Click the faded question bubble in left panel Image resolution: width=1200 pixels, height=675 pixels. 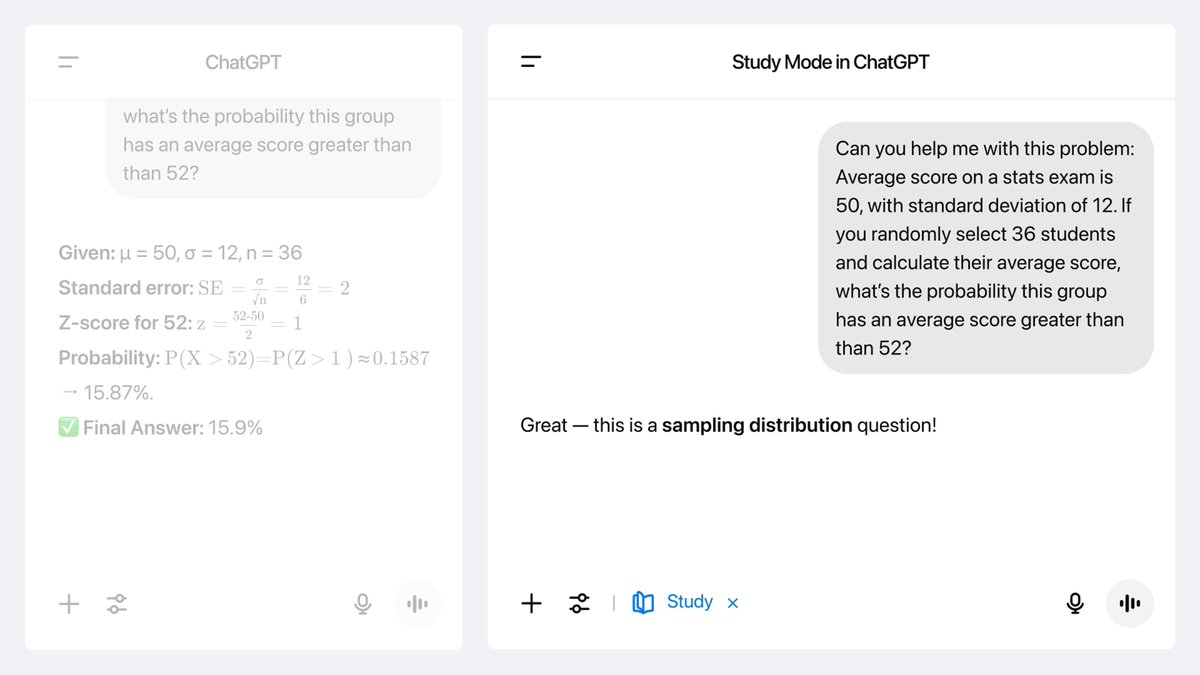272,146
